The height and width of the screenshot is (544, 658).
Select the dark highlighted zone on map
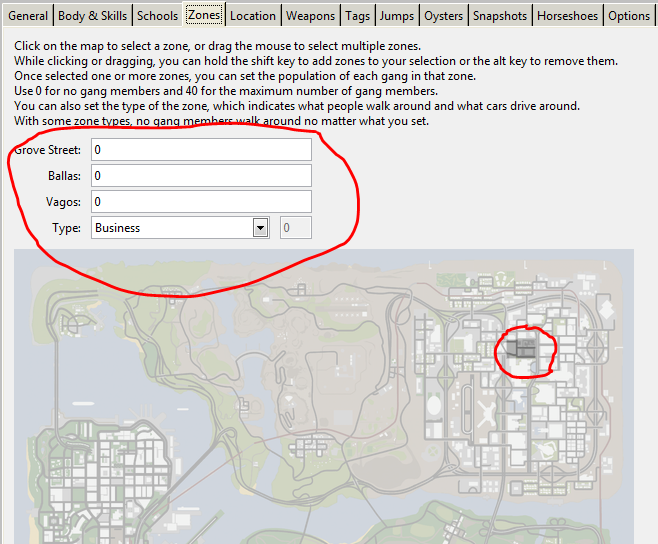click(x=521, y=349)
